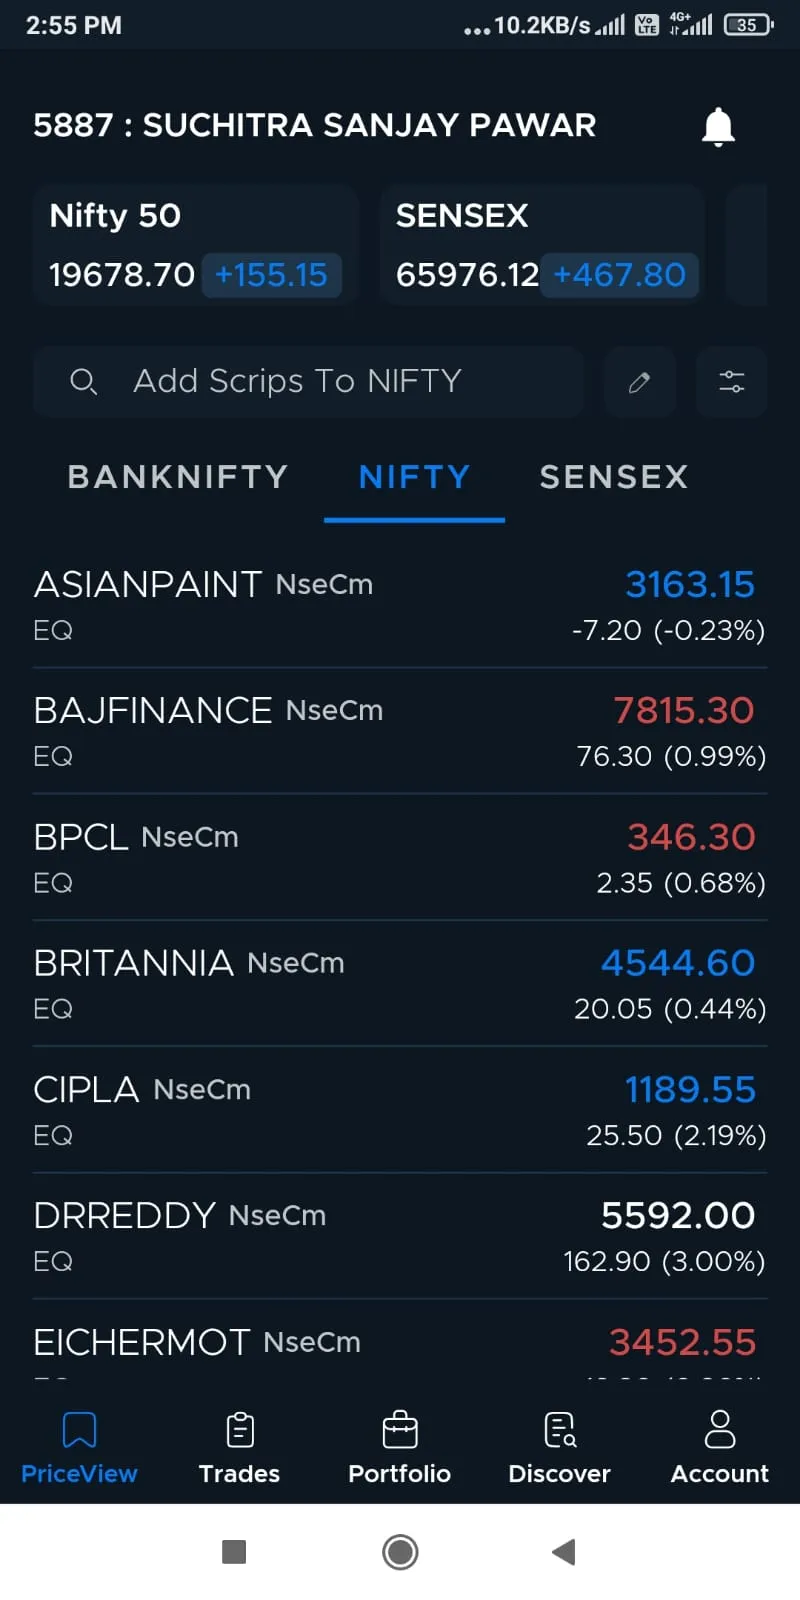Open the ASIANPAINT scrip row
The height and width of the screenshot is (1600, 800).
[x=400, y=606]
